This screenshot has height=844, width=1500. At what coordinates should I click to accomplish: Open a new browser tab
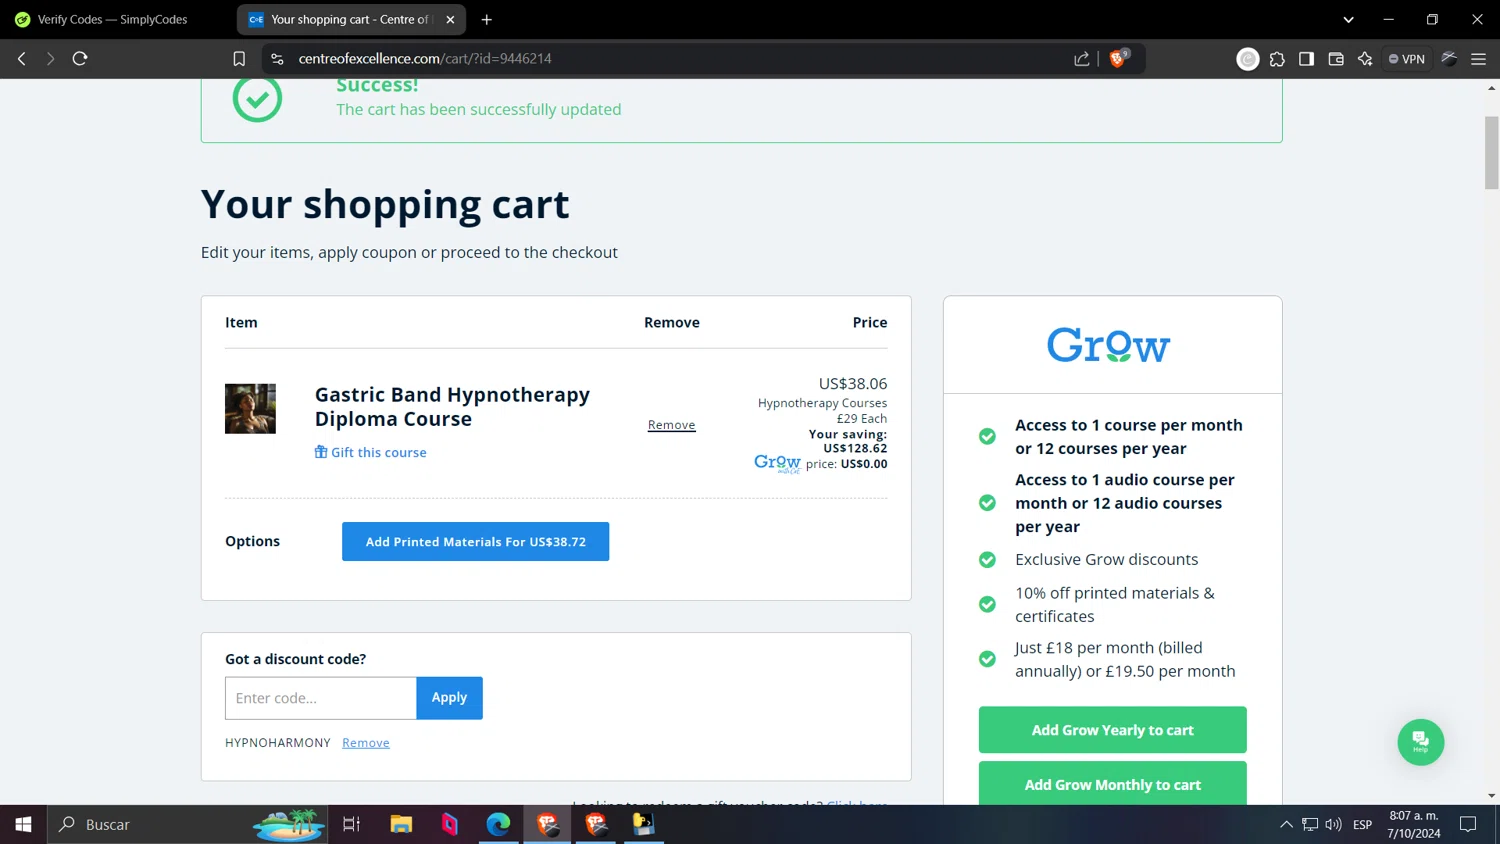click(x=487, y=19)
